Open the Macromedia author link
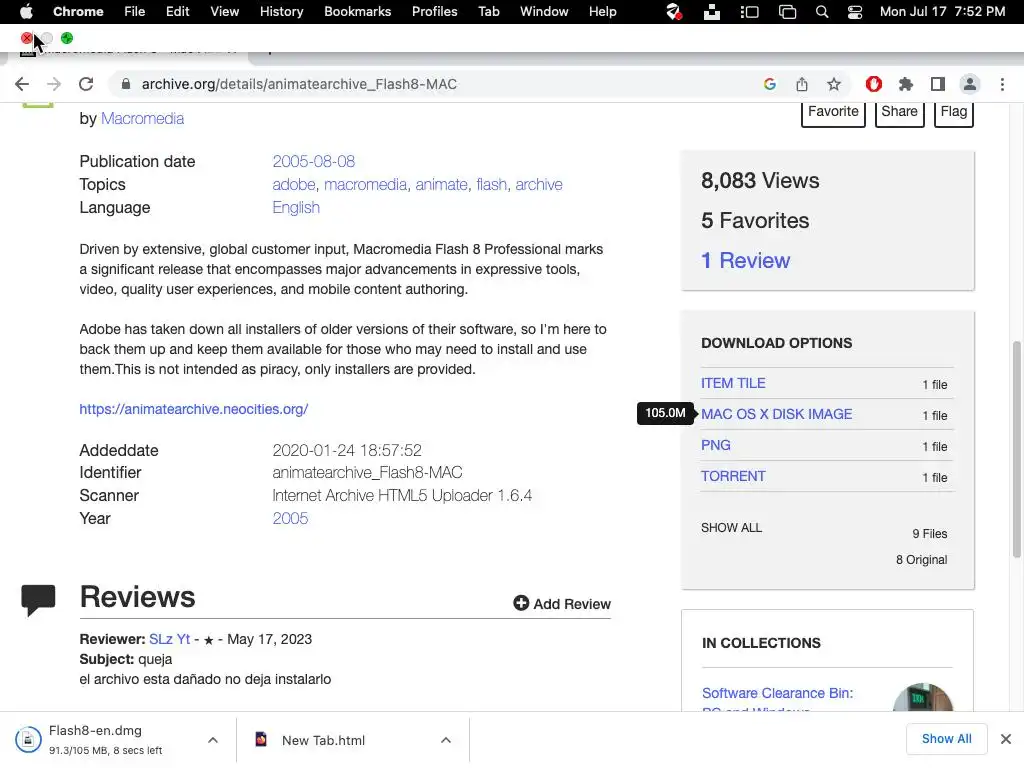The height and width of the screenshot is (768, 1024). pyautogui.click(x=142, y=119)
